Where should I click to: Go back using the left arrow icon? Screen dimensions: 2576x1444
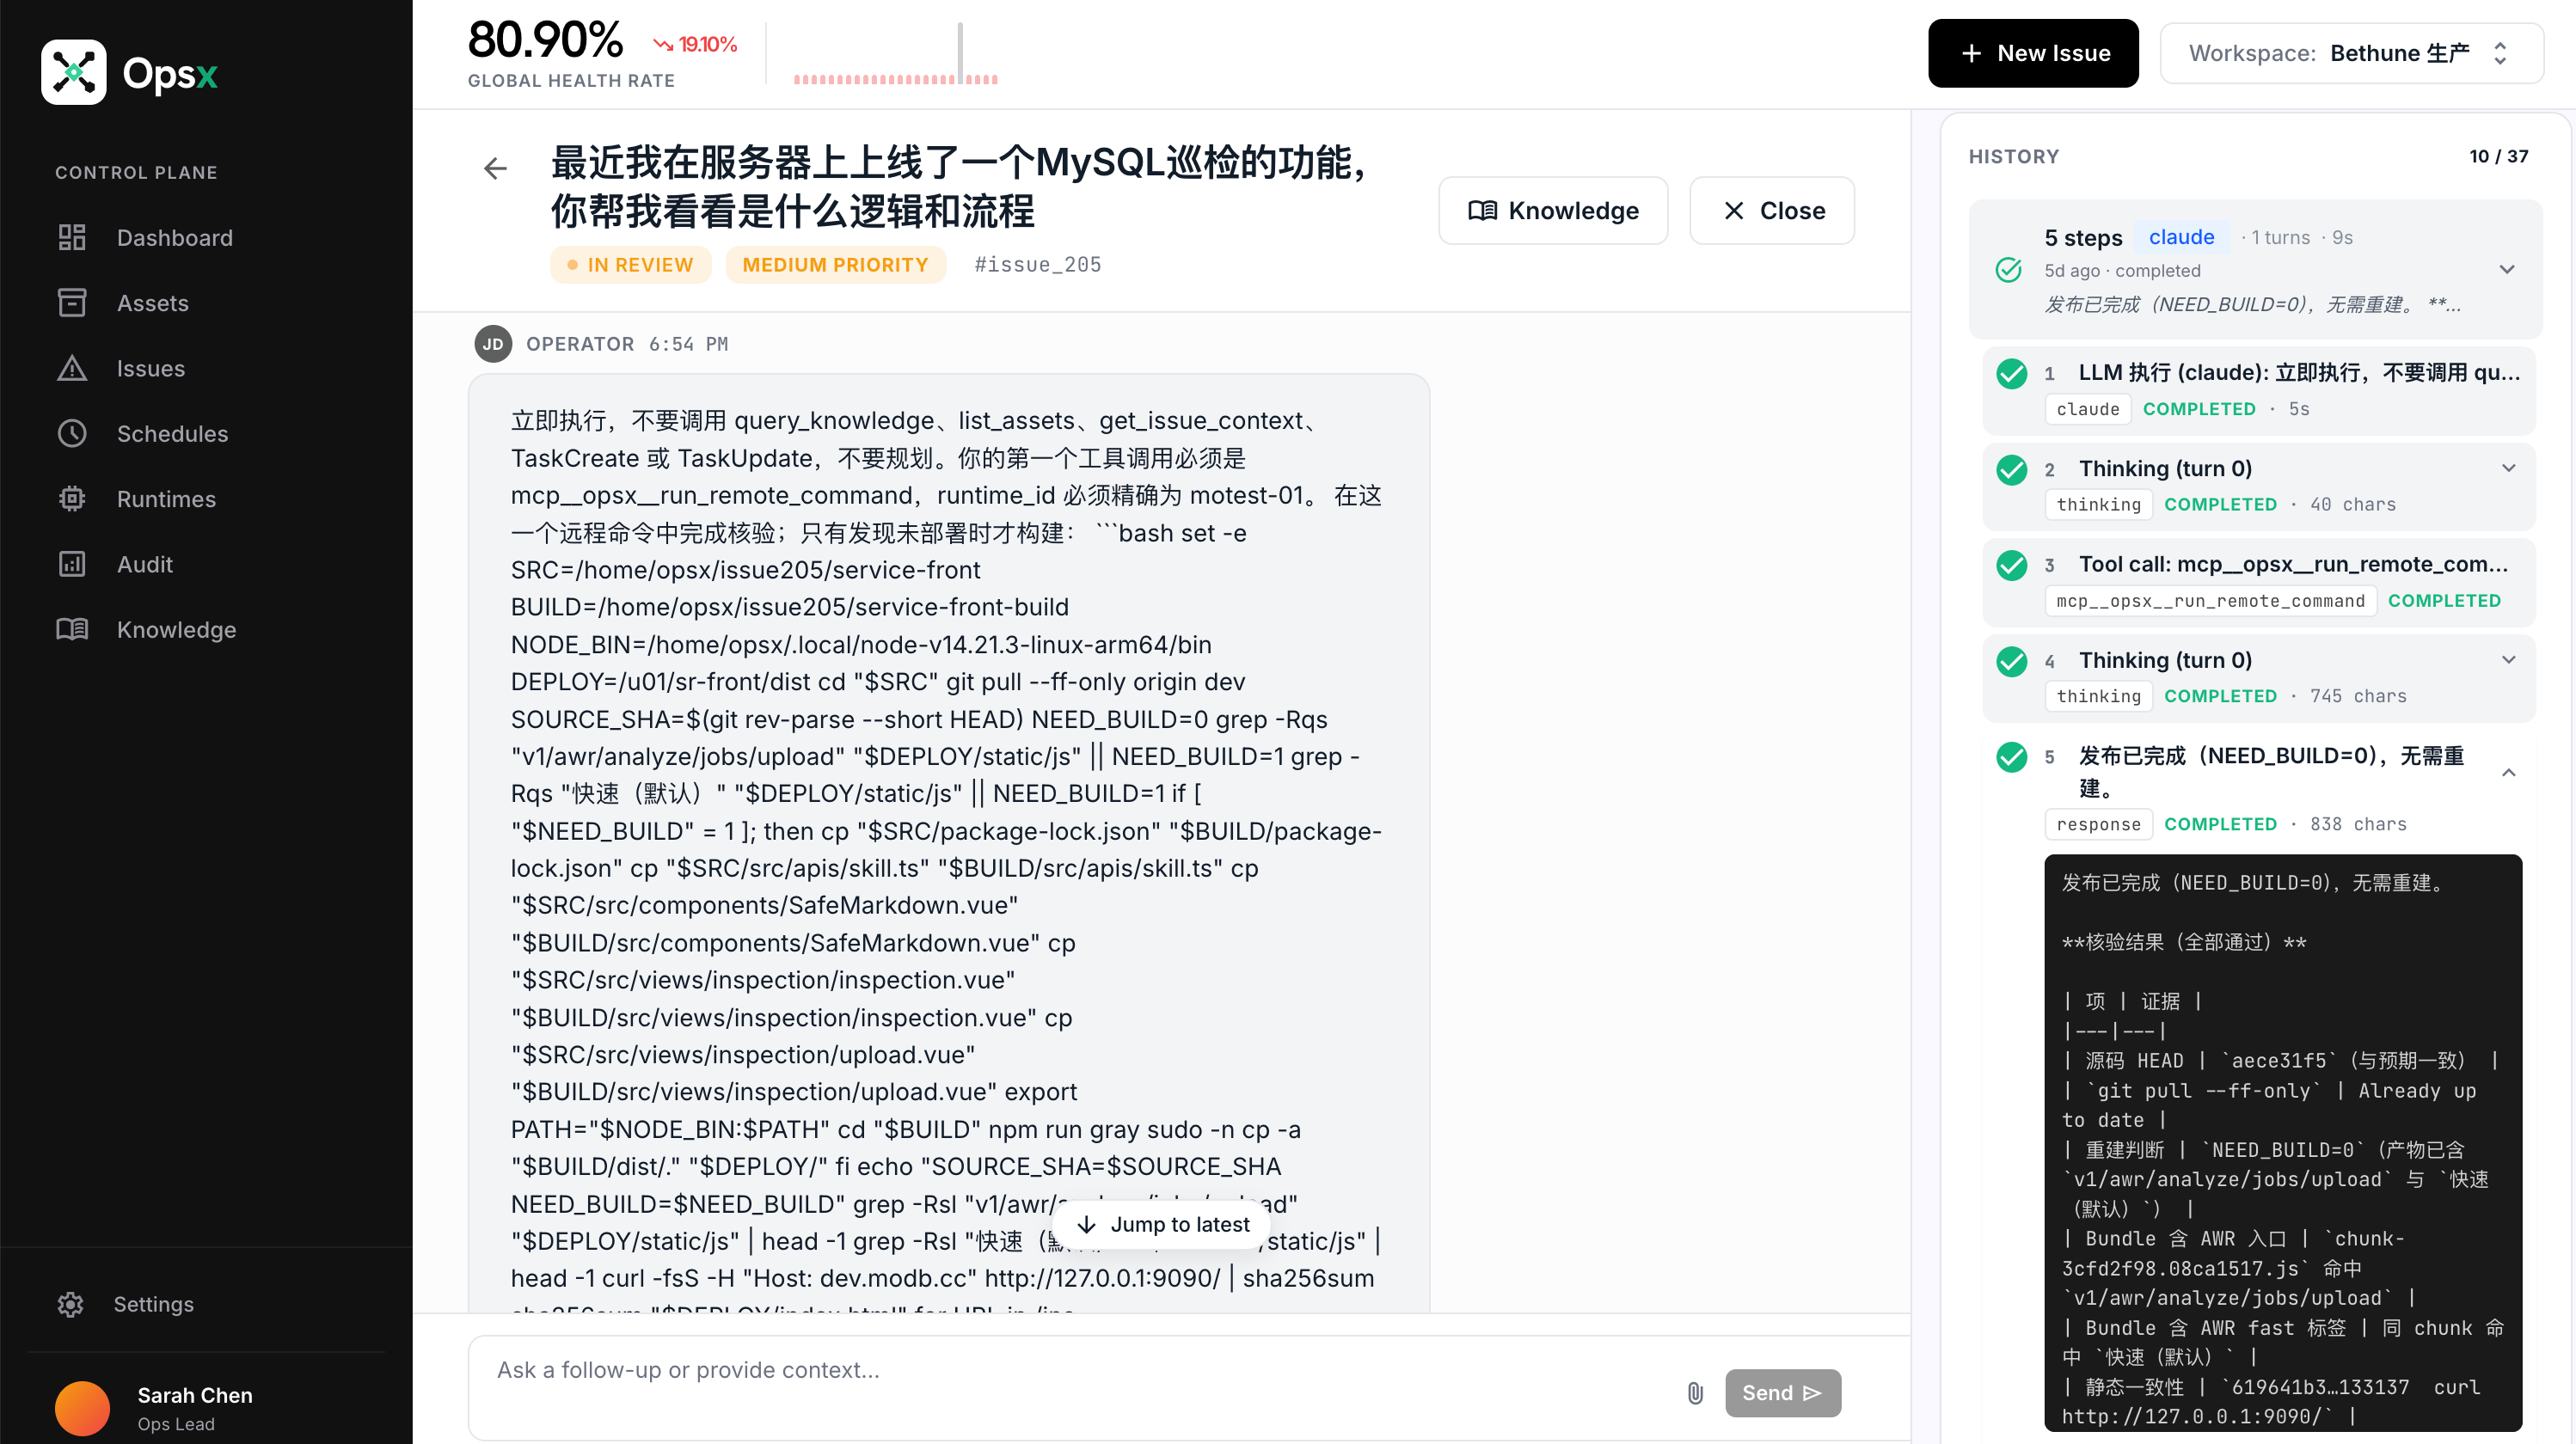496,168
